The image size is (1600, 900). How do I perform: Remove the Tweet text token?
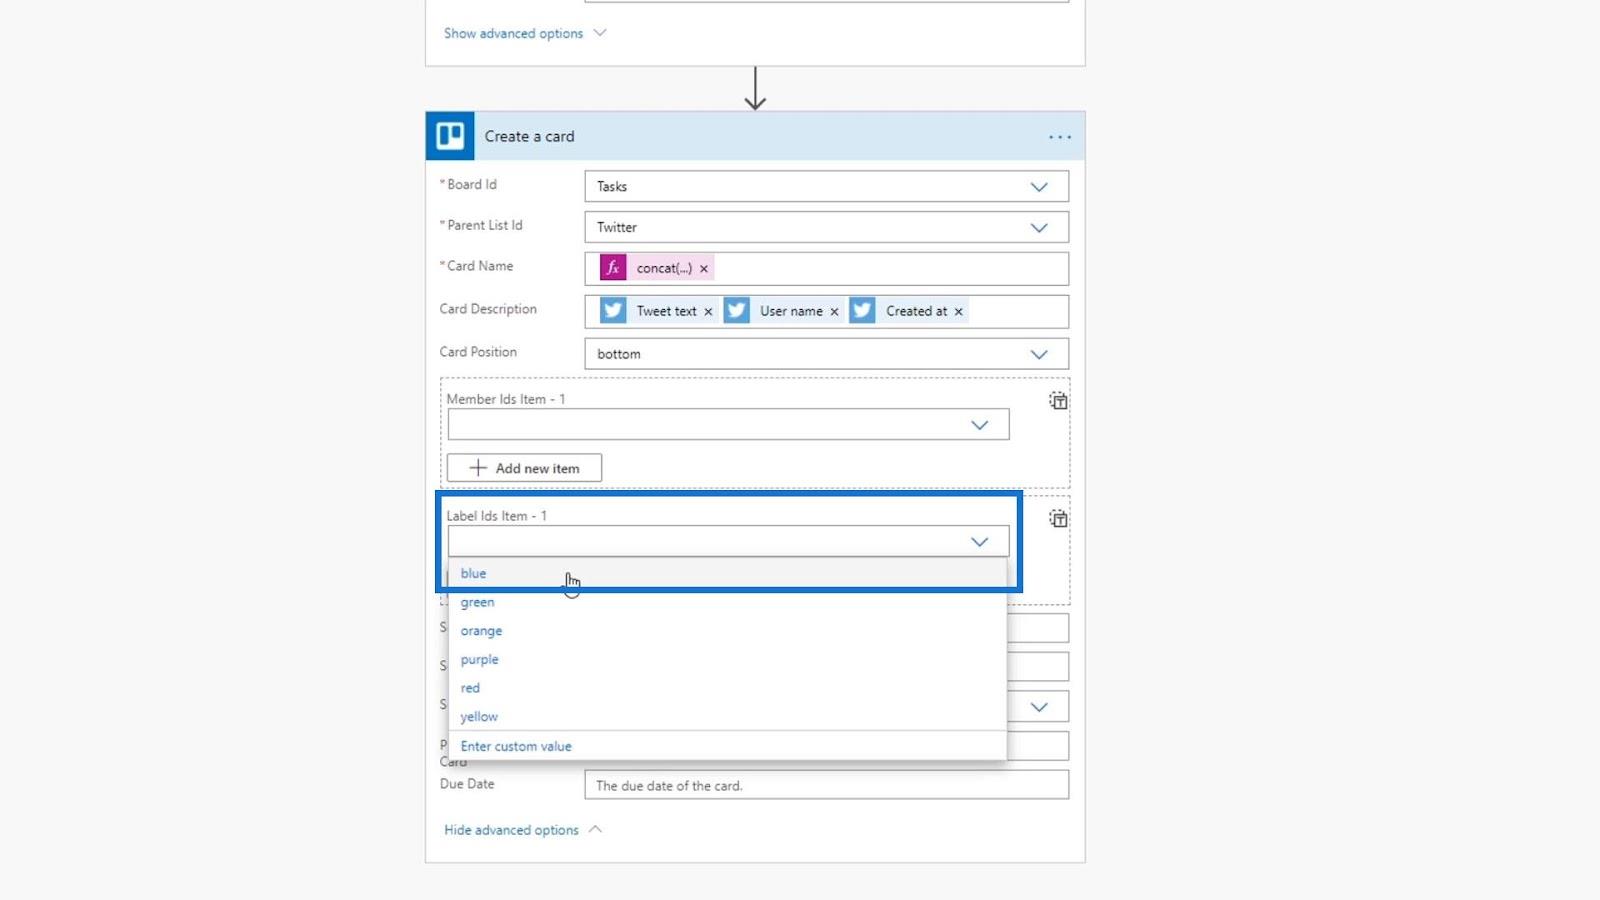coord(708,312)
